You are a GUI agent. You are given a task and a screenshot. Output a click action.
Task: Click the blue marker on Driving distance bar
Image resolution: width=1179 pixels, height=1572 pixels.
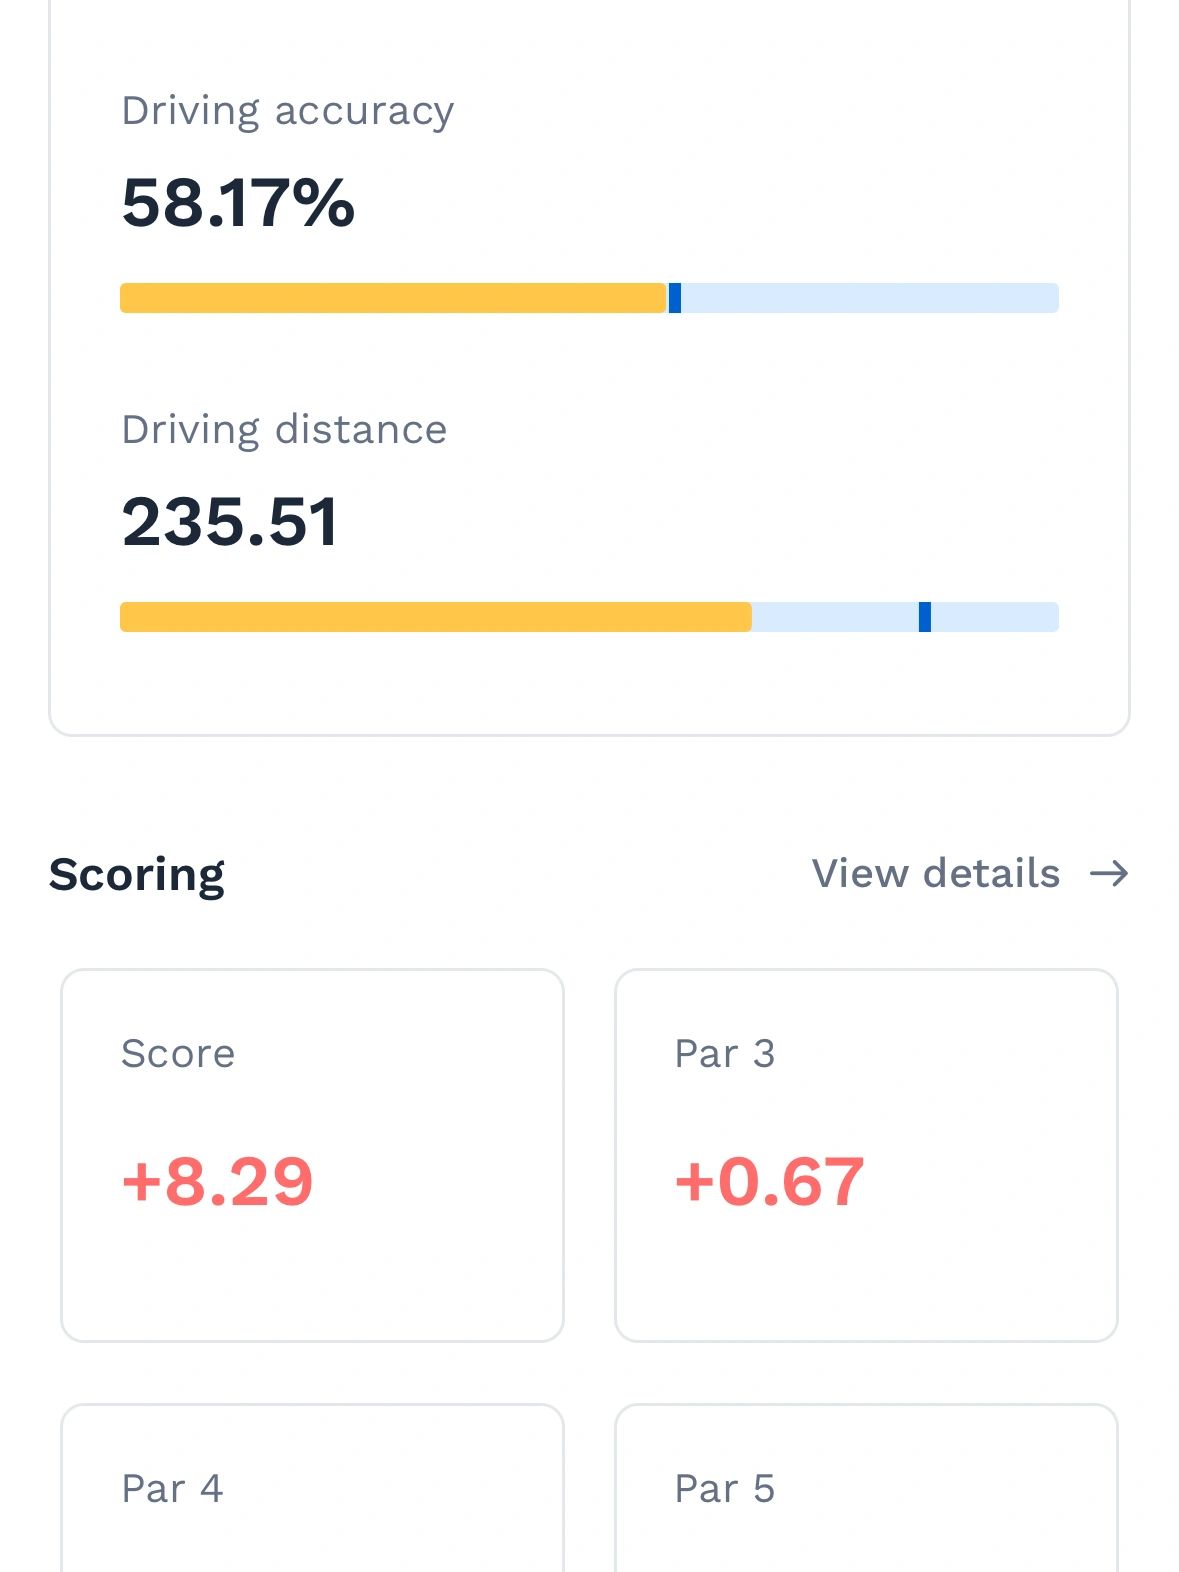tap(925, 617)
